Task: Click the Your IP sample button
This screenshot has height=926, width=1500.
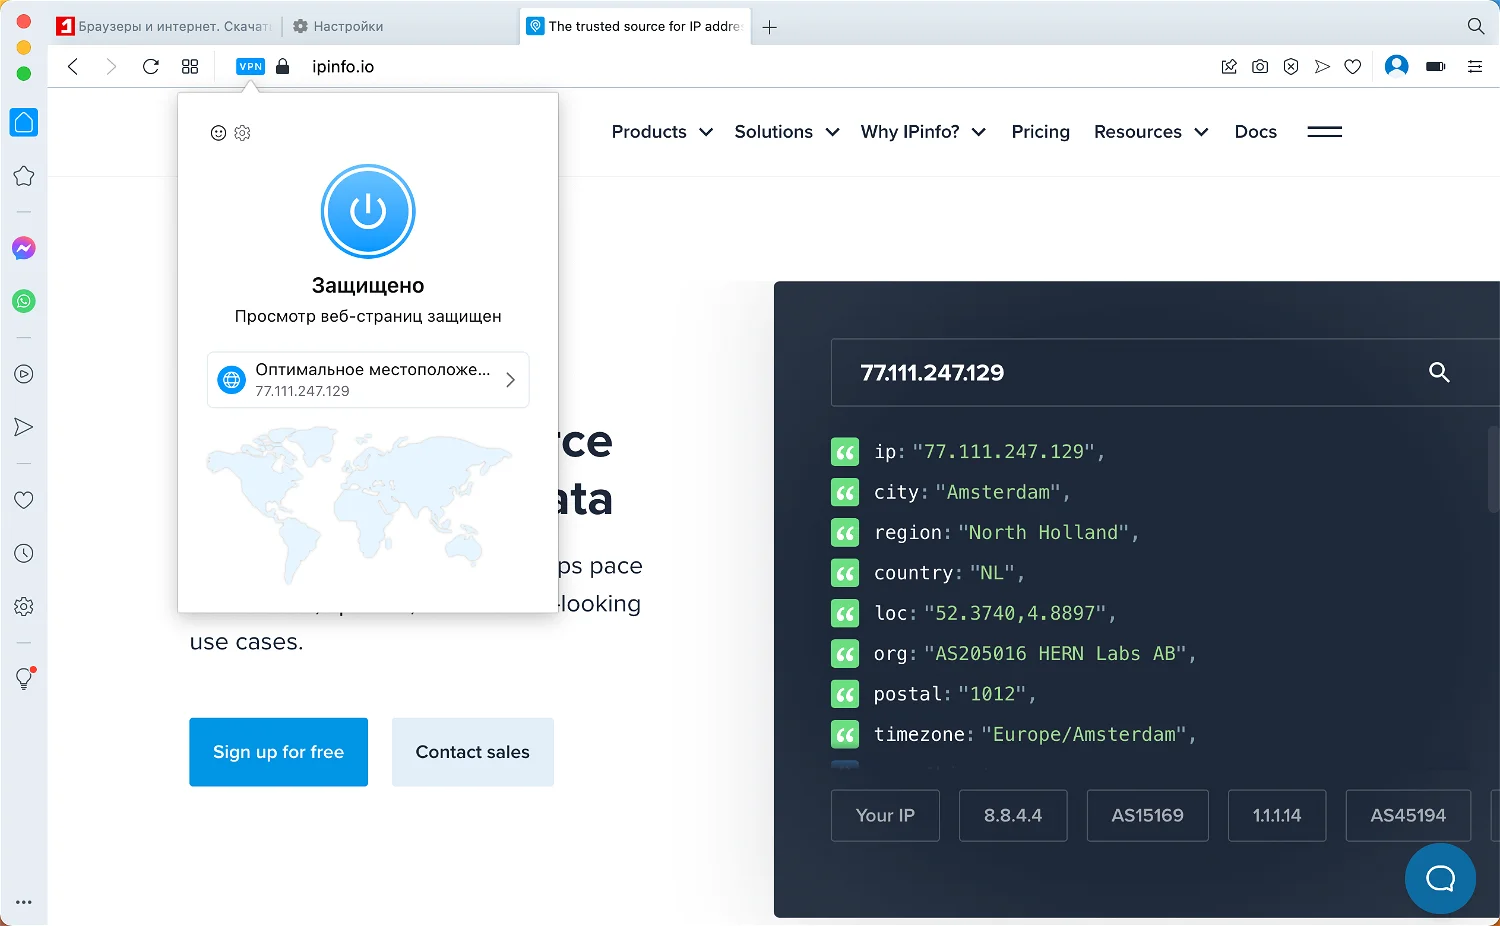Action: click(x=885, y=815)
